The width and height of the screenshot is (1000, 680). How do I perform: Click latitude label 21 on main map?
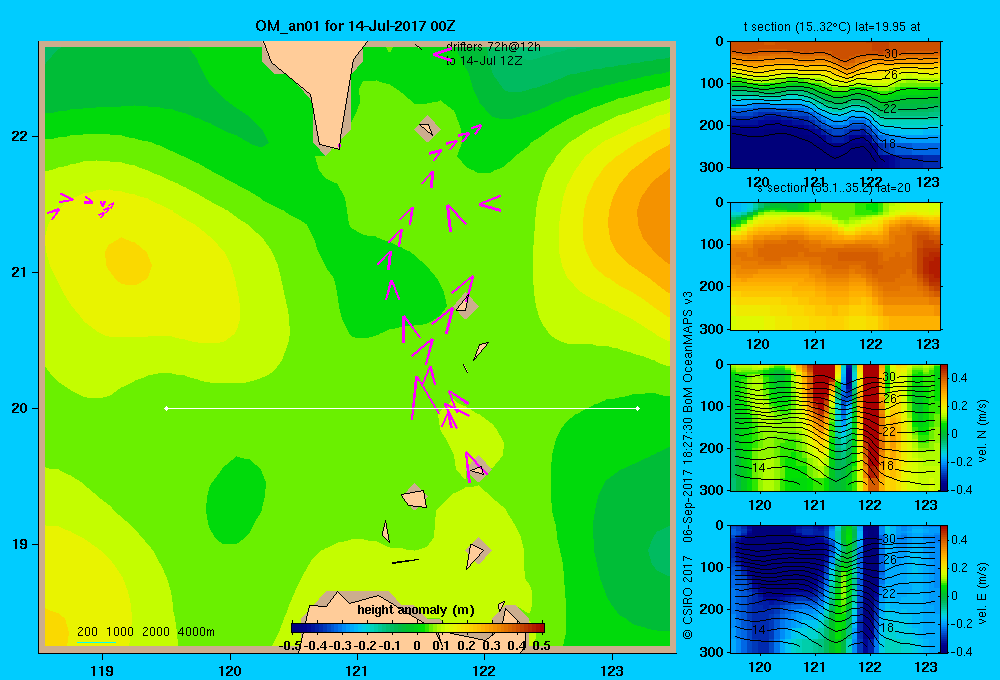[20, 272]
